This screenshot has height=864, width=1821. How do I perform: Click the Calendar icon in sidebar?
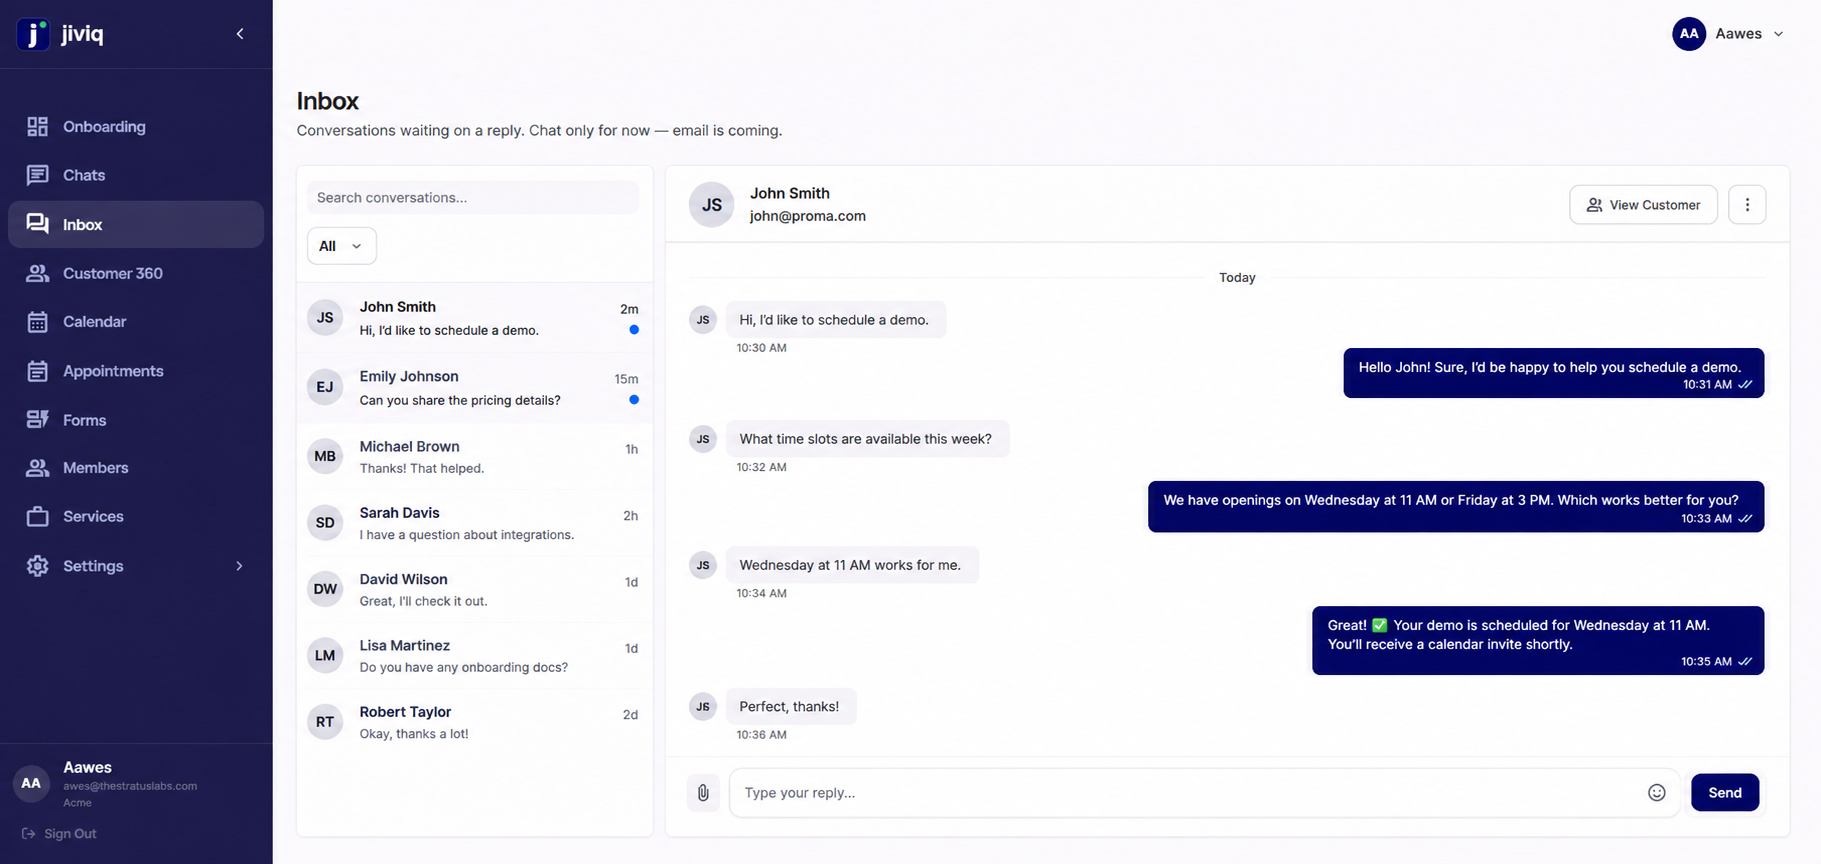[37, 322]
